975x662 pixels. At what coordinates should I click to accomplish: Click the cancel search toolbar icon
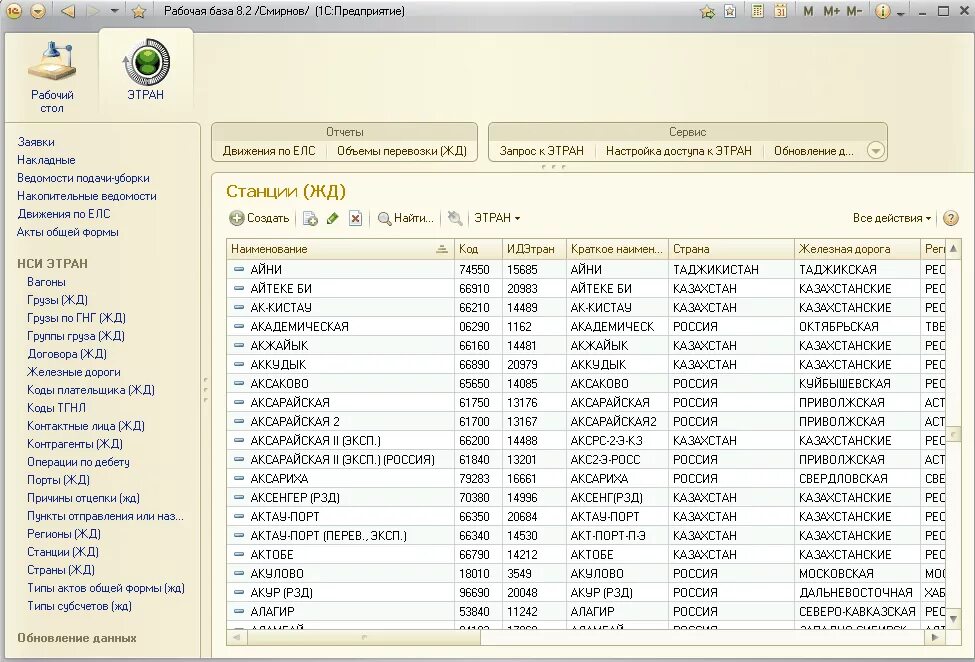click(x=455, y=218)
